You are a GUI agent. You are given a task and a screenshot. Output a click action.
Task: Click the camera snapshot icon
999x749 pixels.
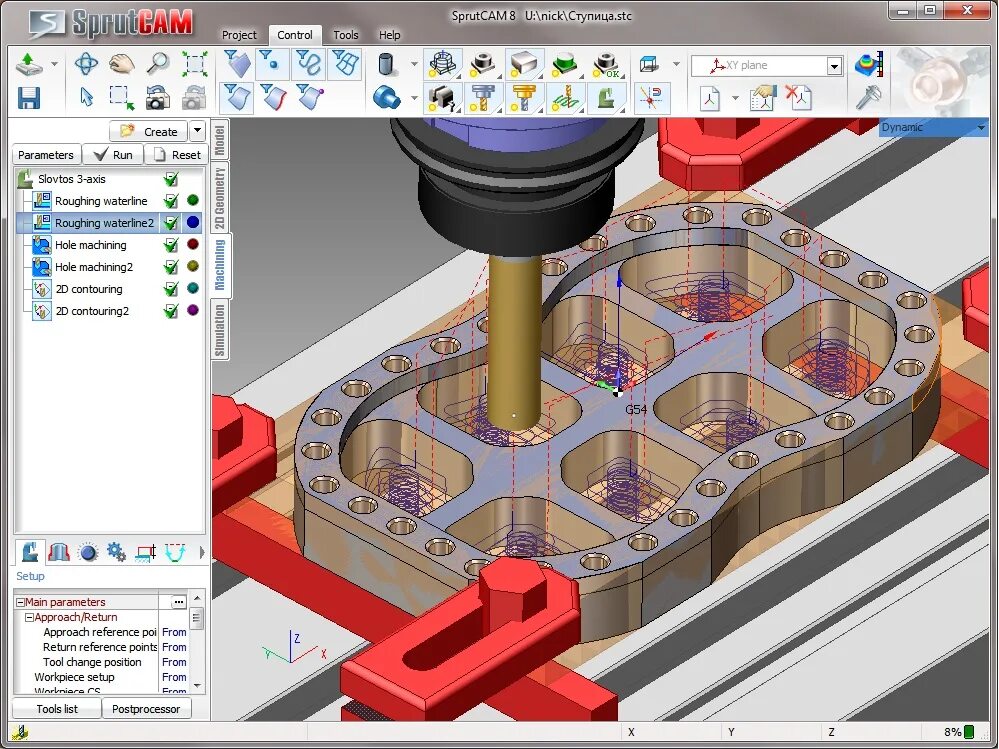tap(158, 98)
